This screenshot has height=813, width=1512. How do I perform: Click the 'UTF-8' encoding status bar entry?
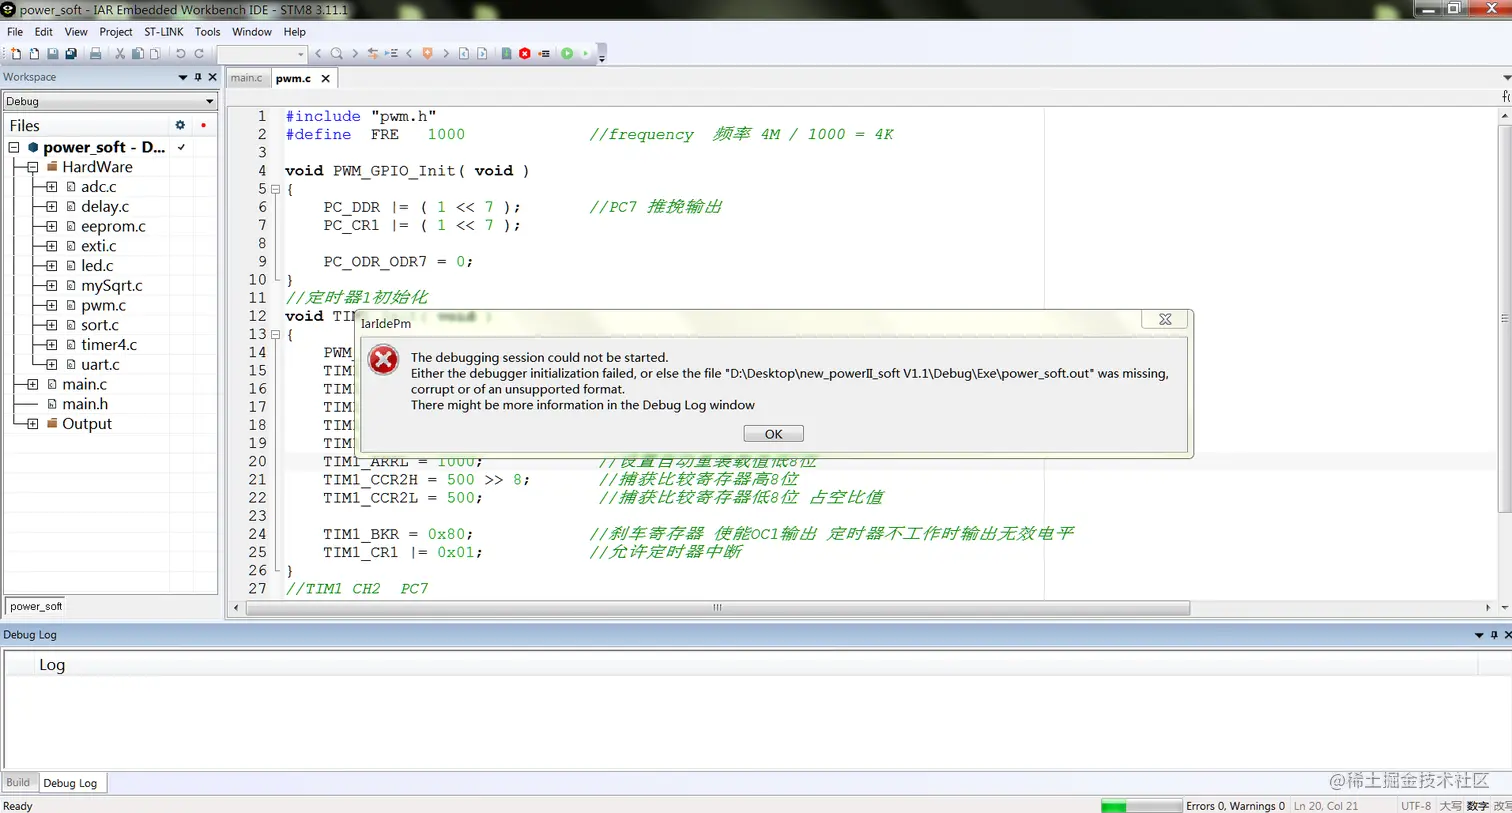pyautogui.click(x=1416, y=806)
